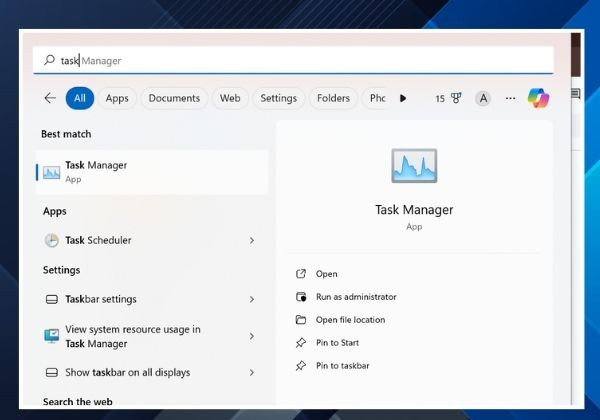Image resolution: width=600 pixels, height=420 pixels.
Task: Click inside the search text field
Action: click(x=293, y=60)
